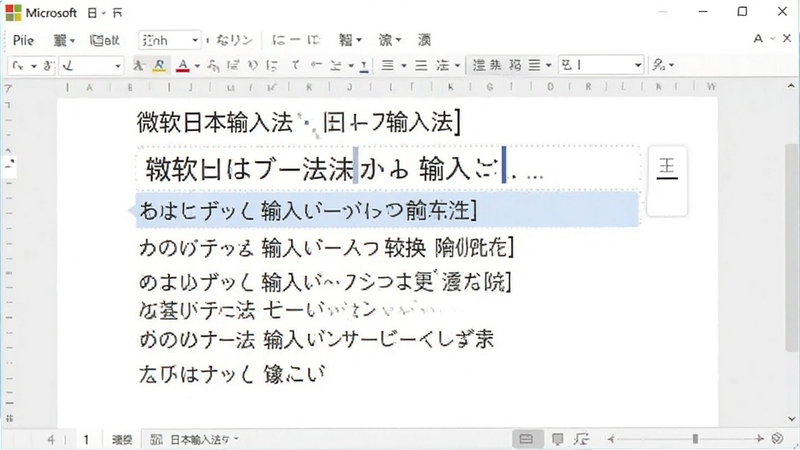Open the wide combo box at the toolbar's right
Screen dimensions: 800x450
point(601,65)
